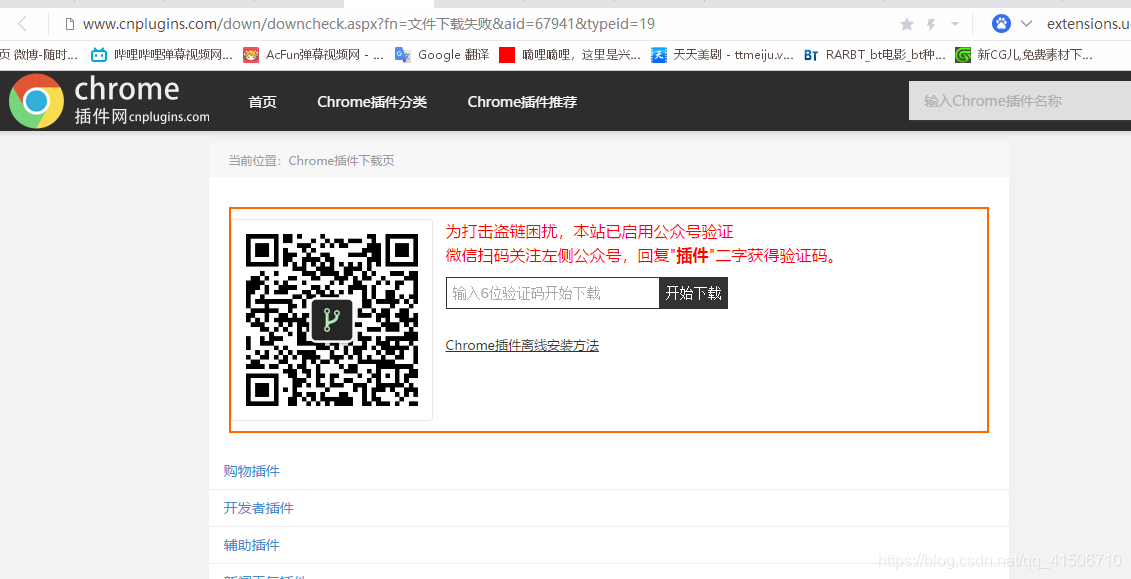1131x579 pixels.
Task: Go to 首页 in site navigation
Action: pyautogui.click(x=263, y=102)
